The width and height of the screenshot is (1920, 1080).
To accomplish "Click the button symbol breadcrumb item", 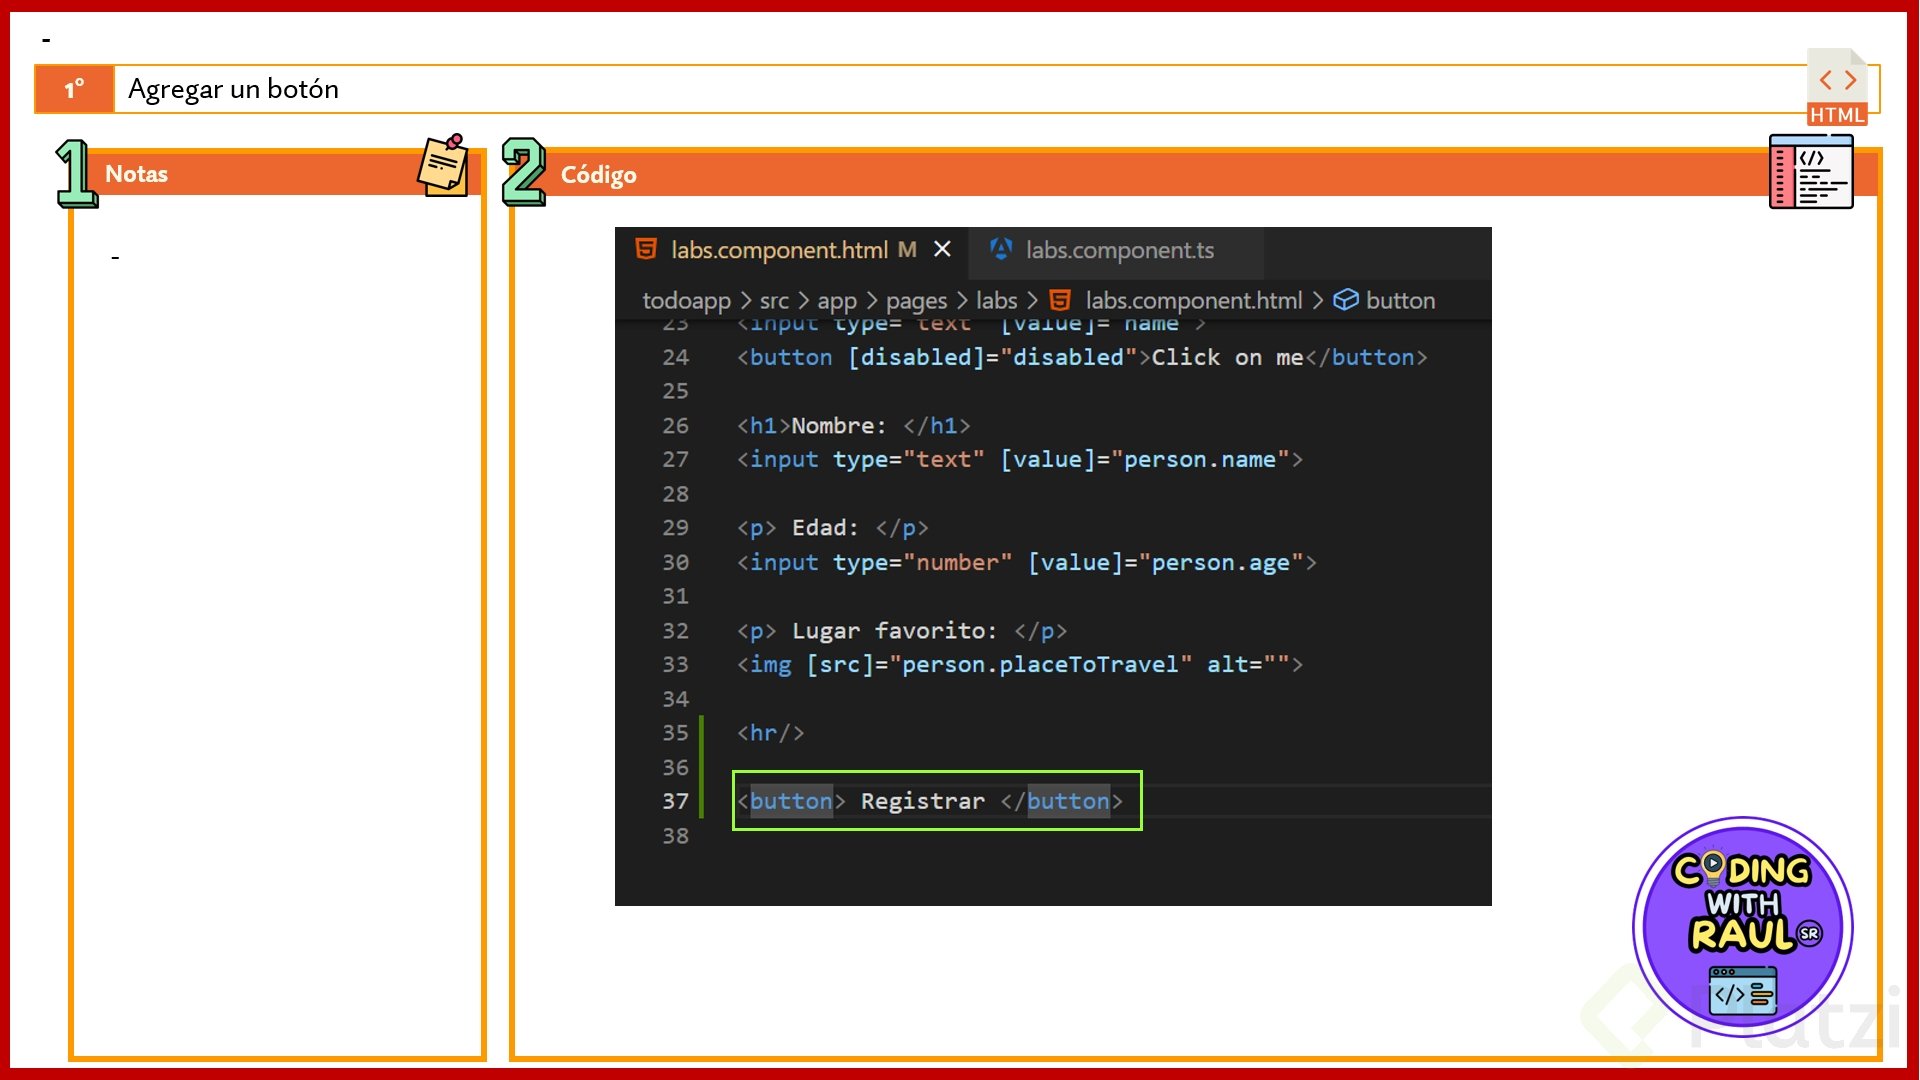I will 1399,300.
